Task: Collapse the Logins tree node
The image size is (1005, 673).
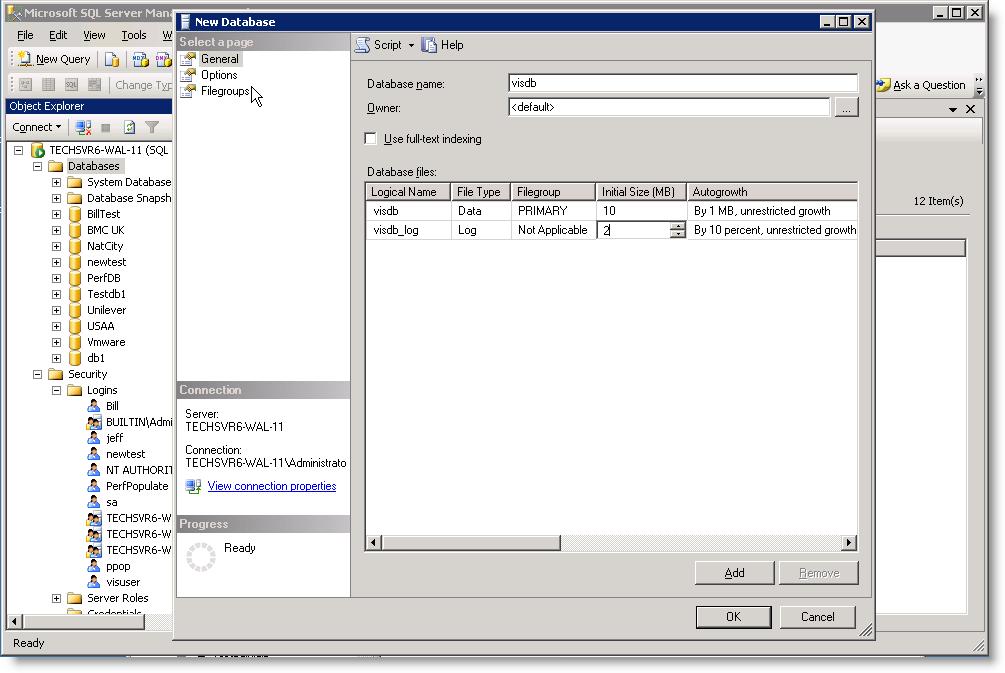Action: point(56,390)
